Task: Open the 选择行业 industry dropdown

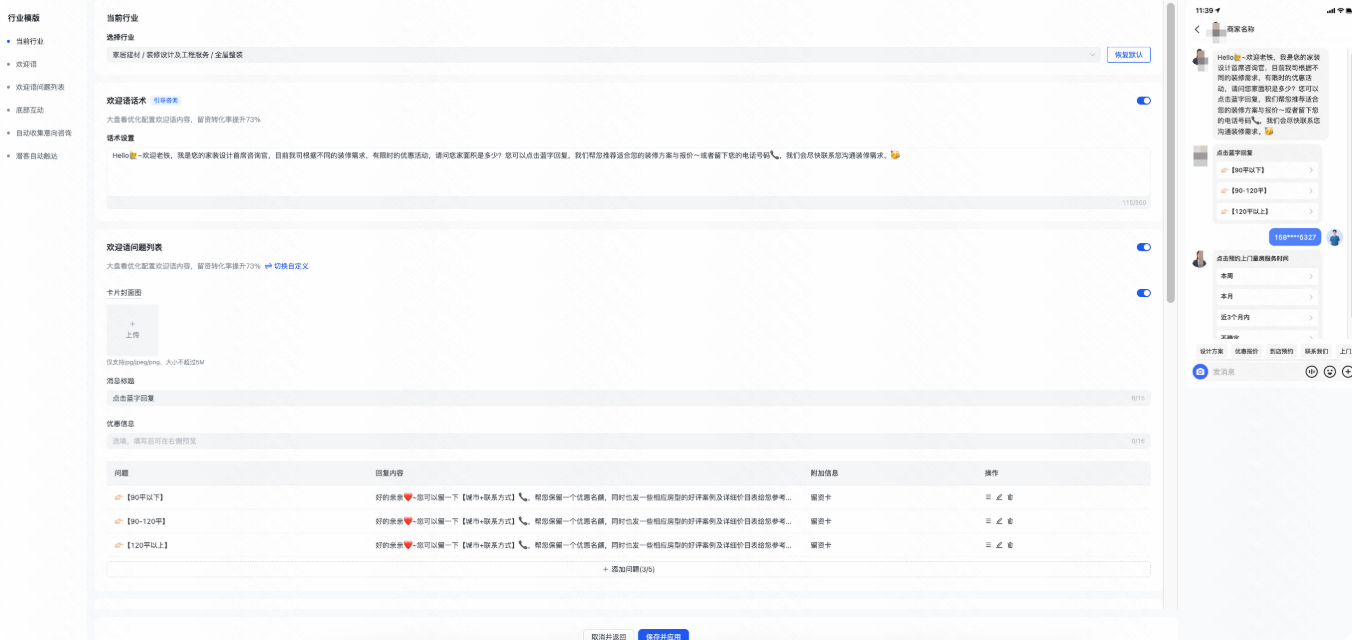Action: [604, 55]
